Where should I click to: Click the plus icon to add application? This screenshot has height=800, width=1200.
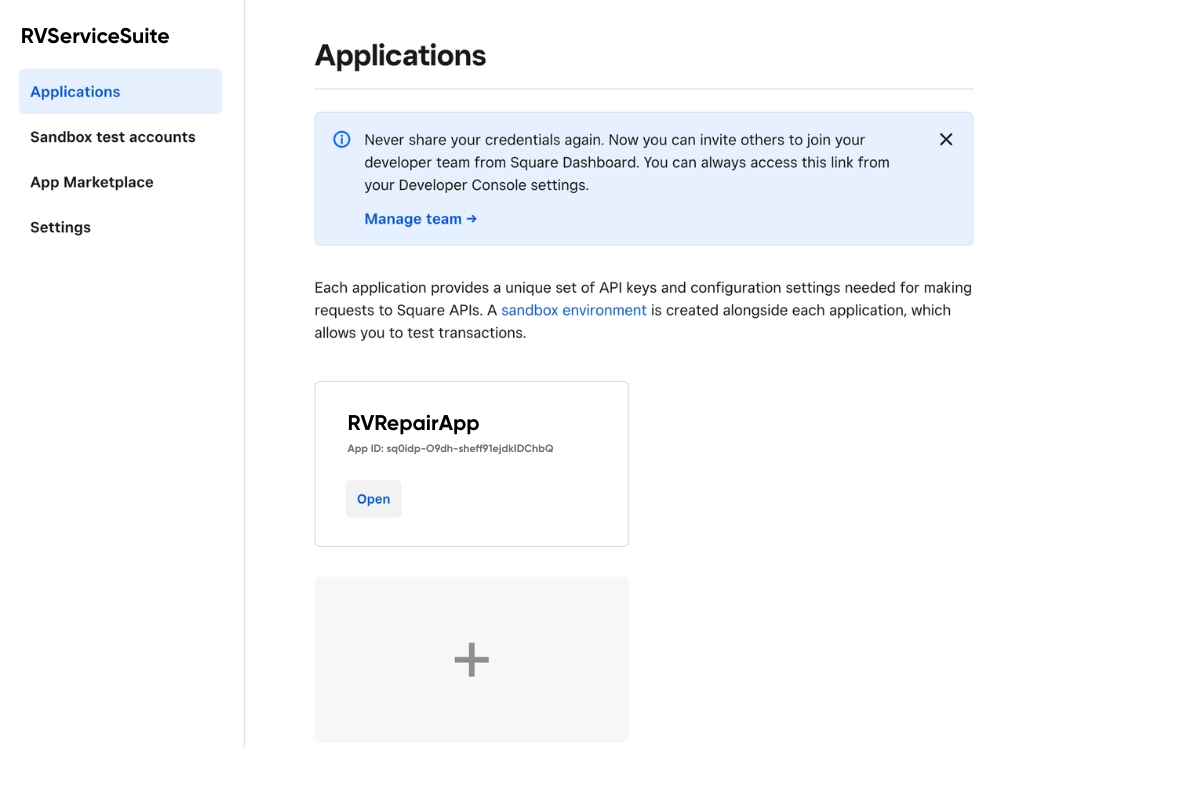pyautogui.click(x=471, y=660)
